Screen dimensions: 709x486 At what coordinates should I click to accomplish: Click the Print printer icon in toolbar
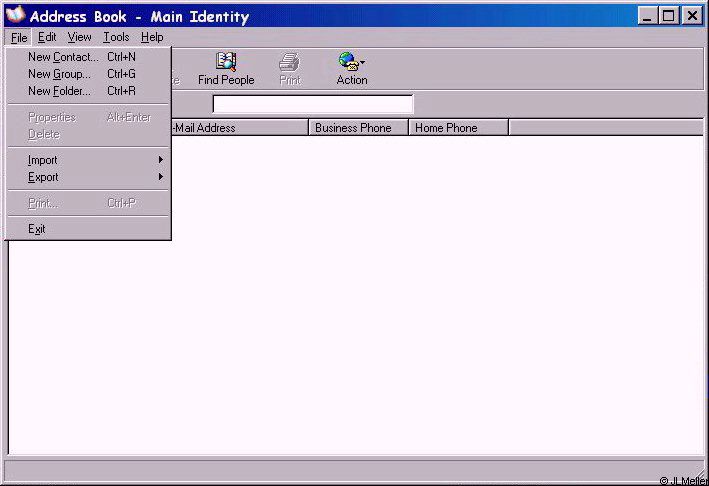pos(289,62)
